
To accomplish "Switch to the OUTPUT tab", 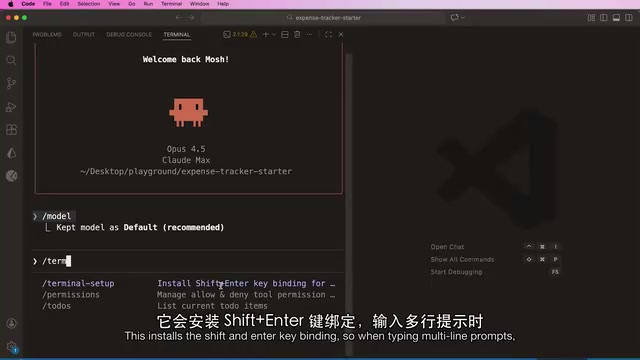I will [84, 35].
